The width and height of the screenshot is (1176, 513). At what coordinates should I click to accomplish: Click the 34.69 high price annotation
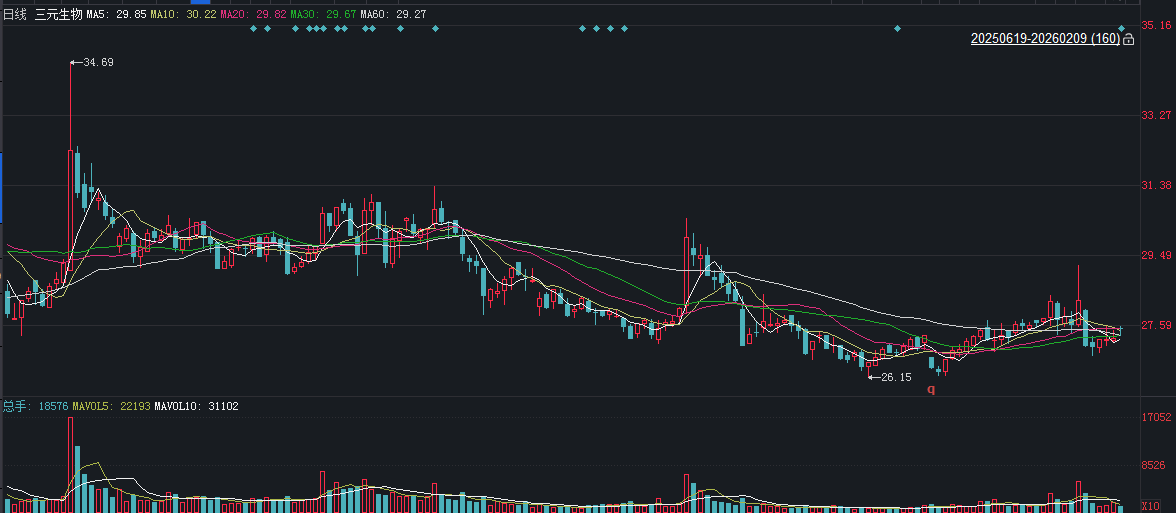click(97, 62)
